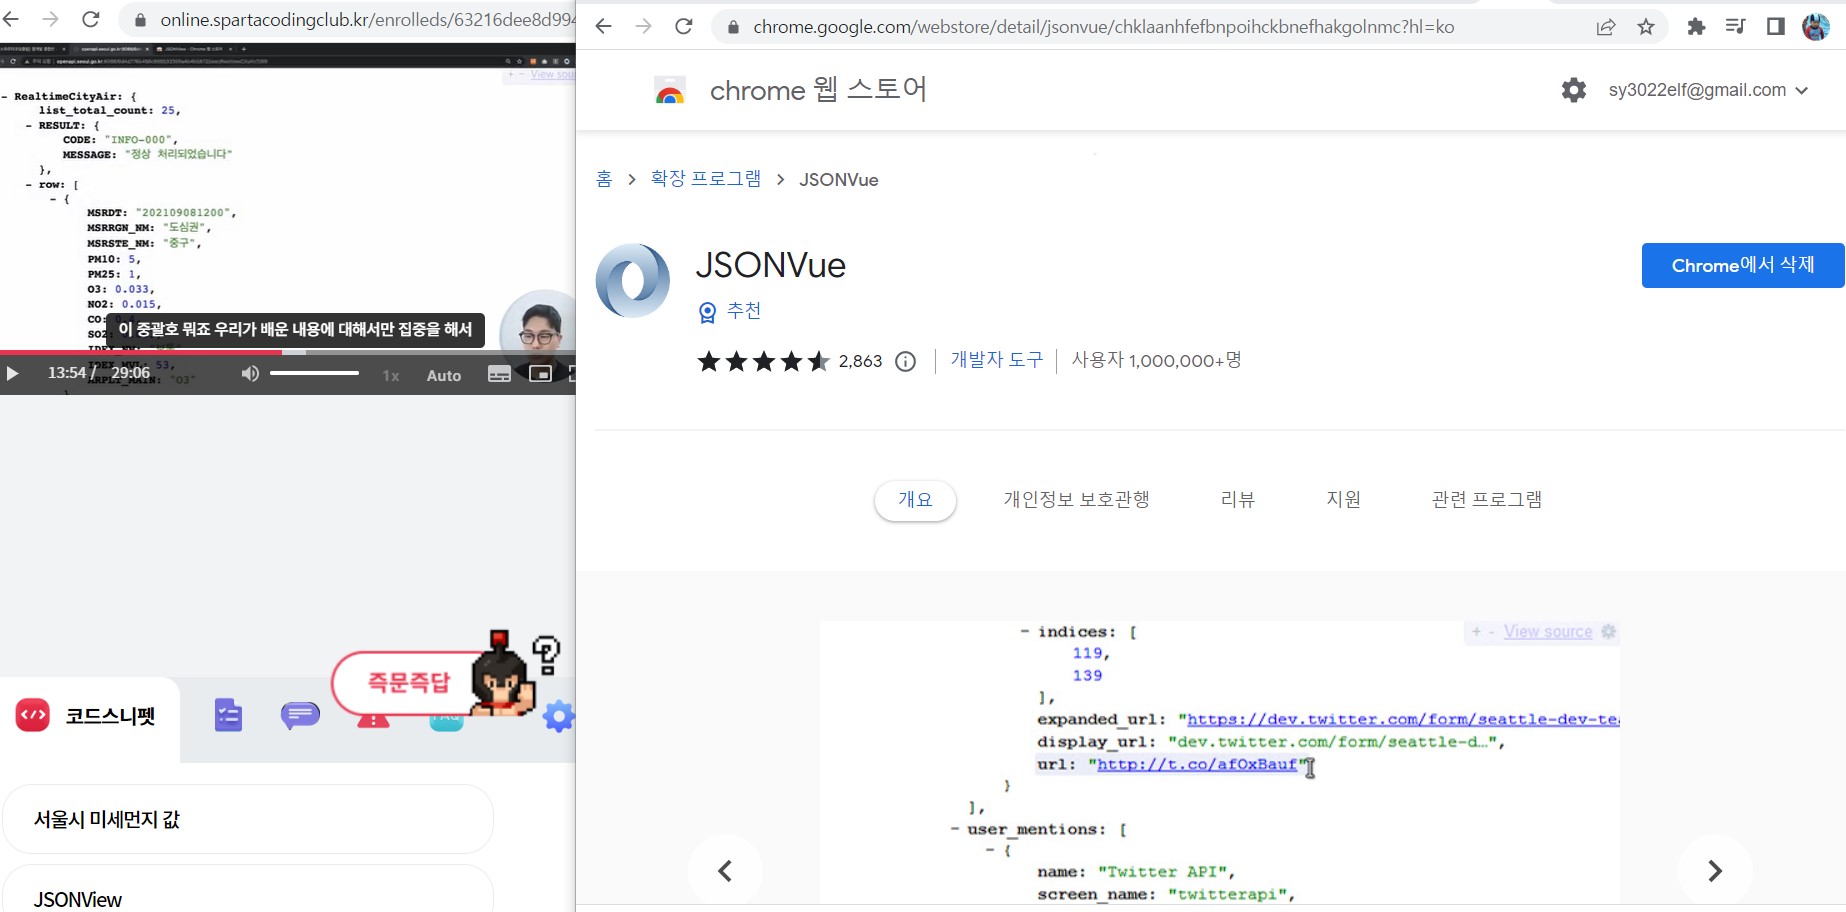Viewport: 1846px width, 912px height.
Task: Reload the Sparta Coding Club page
Action: tap(91, 19)
